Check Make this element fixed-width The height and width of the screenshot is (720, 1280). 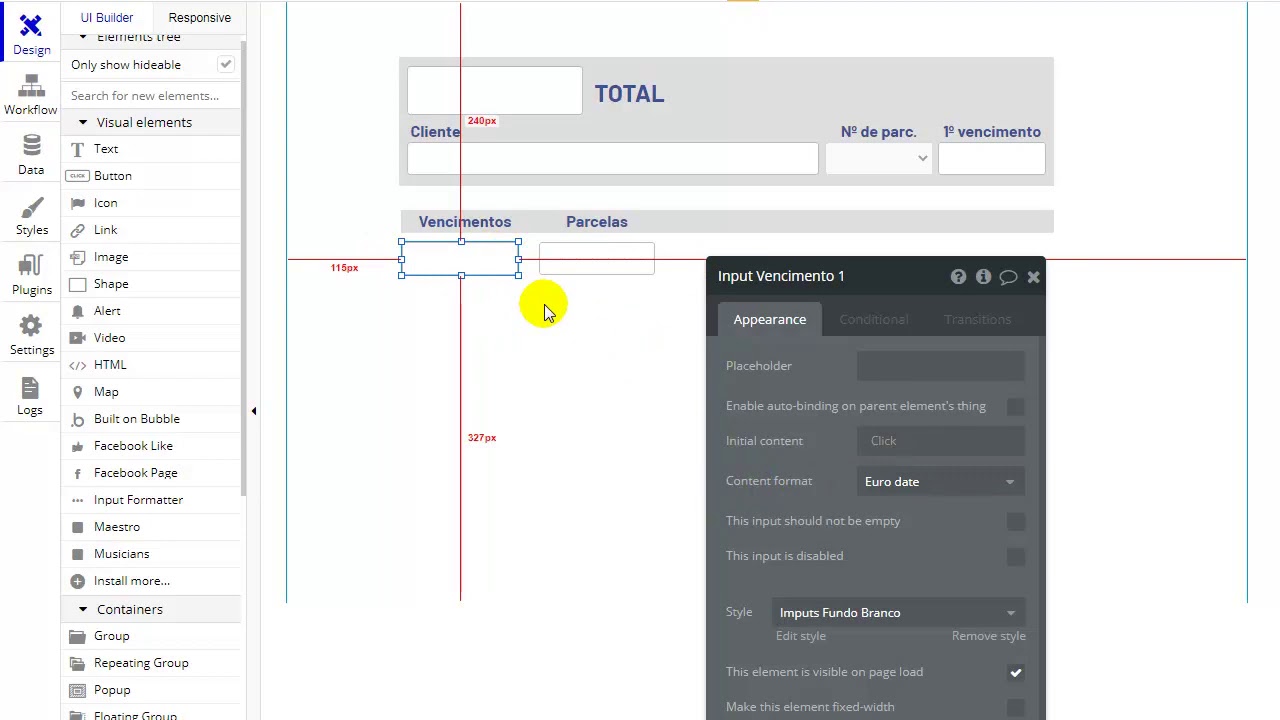click(x=1015, y=708)
